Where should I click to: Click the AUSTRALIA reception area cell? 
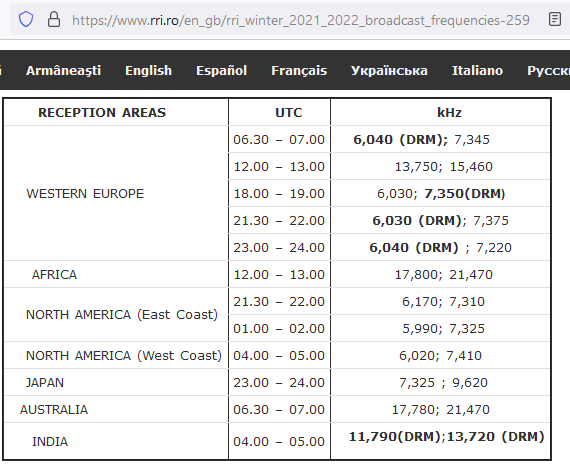(116, 409)
